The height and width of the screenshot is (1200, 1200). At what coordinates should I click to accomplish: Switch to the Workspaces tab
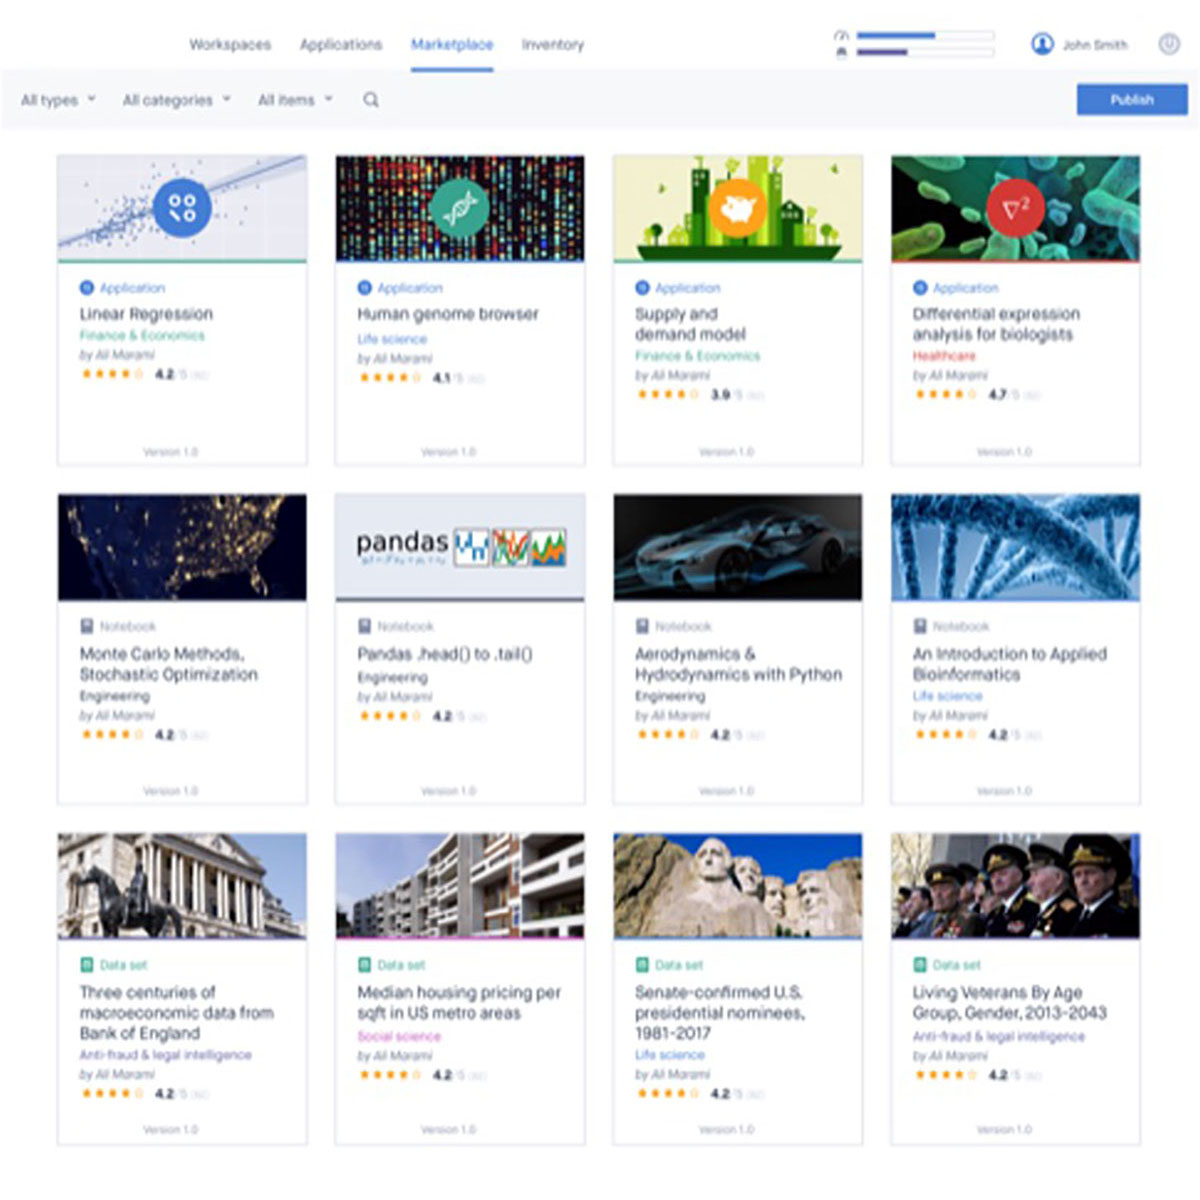click(230, 45)
